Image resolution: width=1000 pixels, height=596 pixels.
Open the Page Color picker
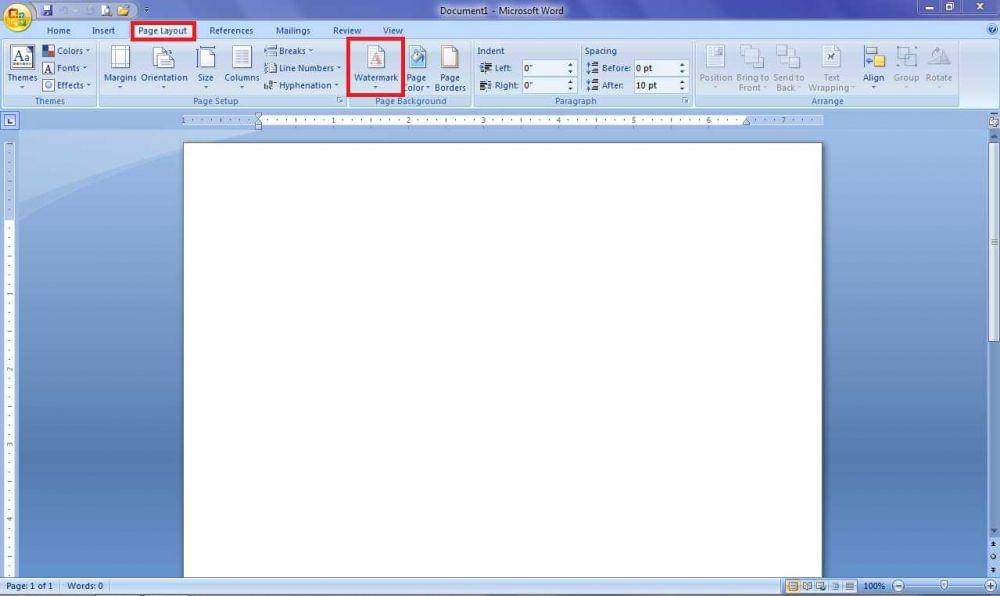[417, 66]
